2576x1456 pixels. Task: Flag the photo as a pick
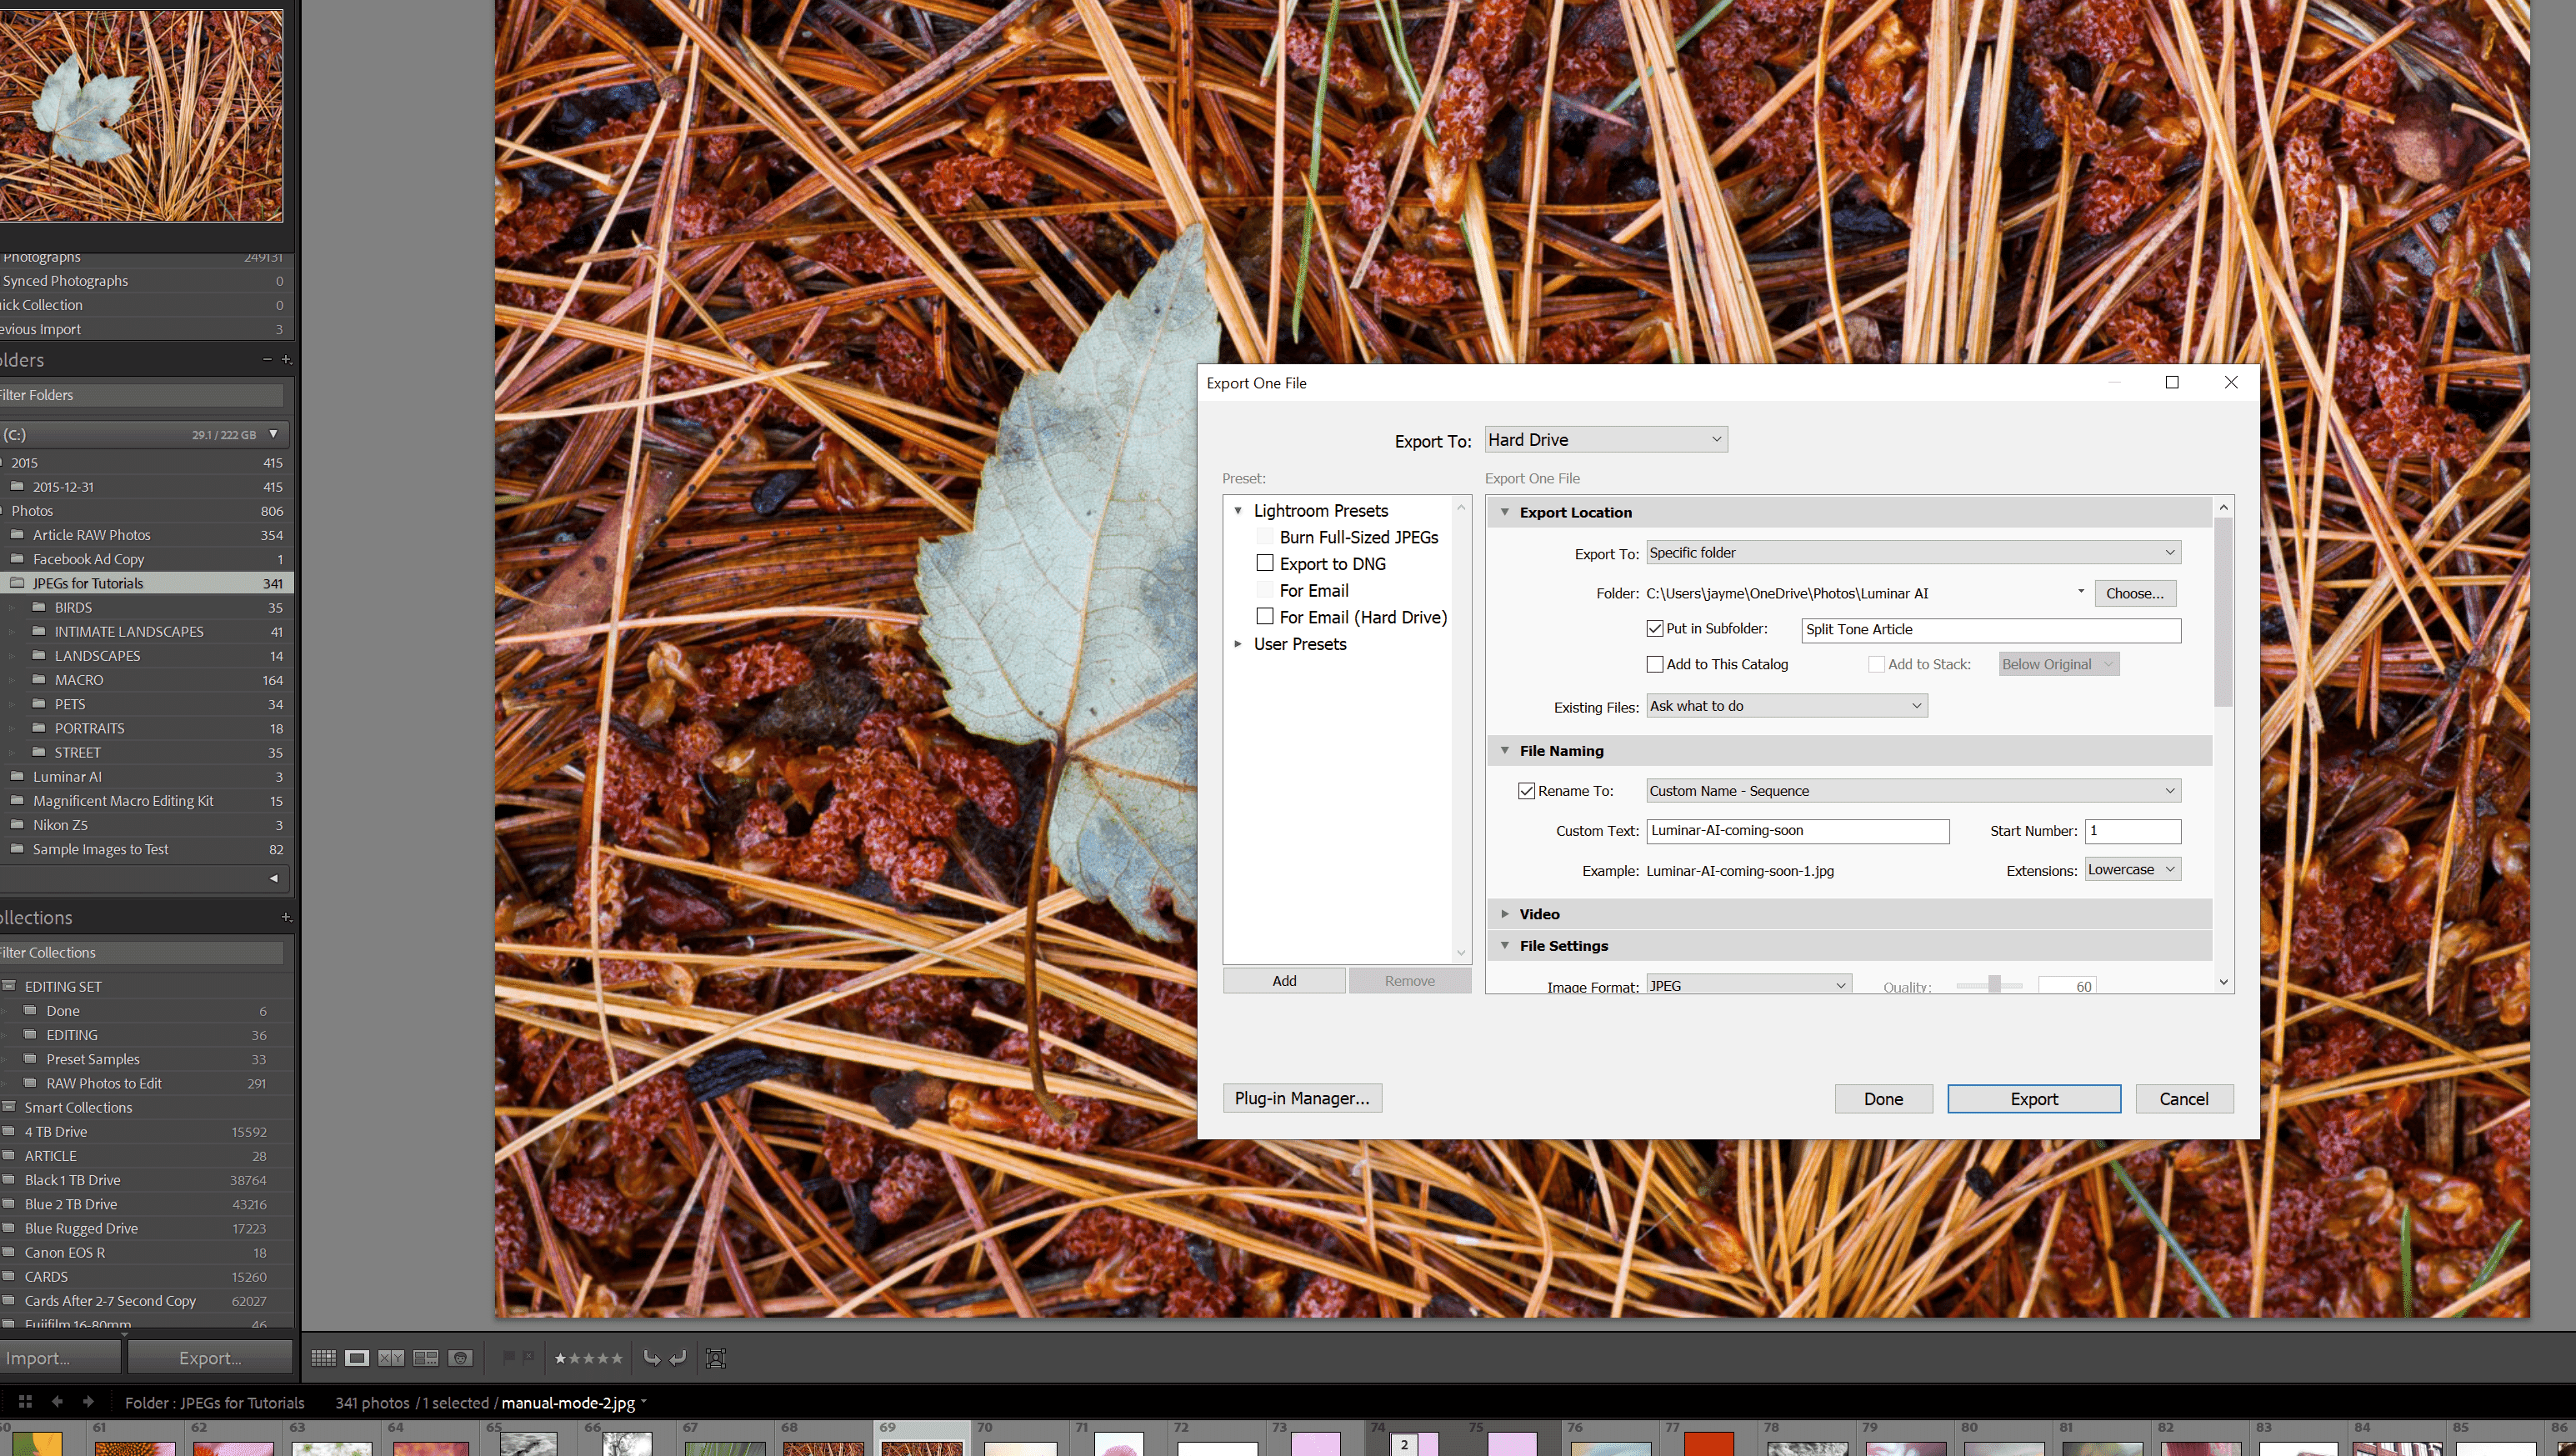coord(512,1357)
